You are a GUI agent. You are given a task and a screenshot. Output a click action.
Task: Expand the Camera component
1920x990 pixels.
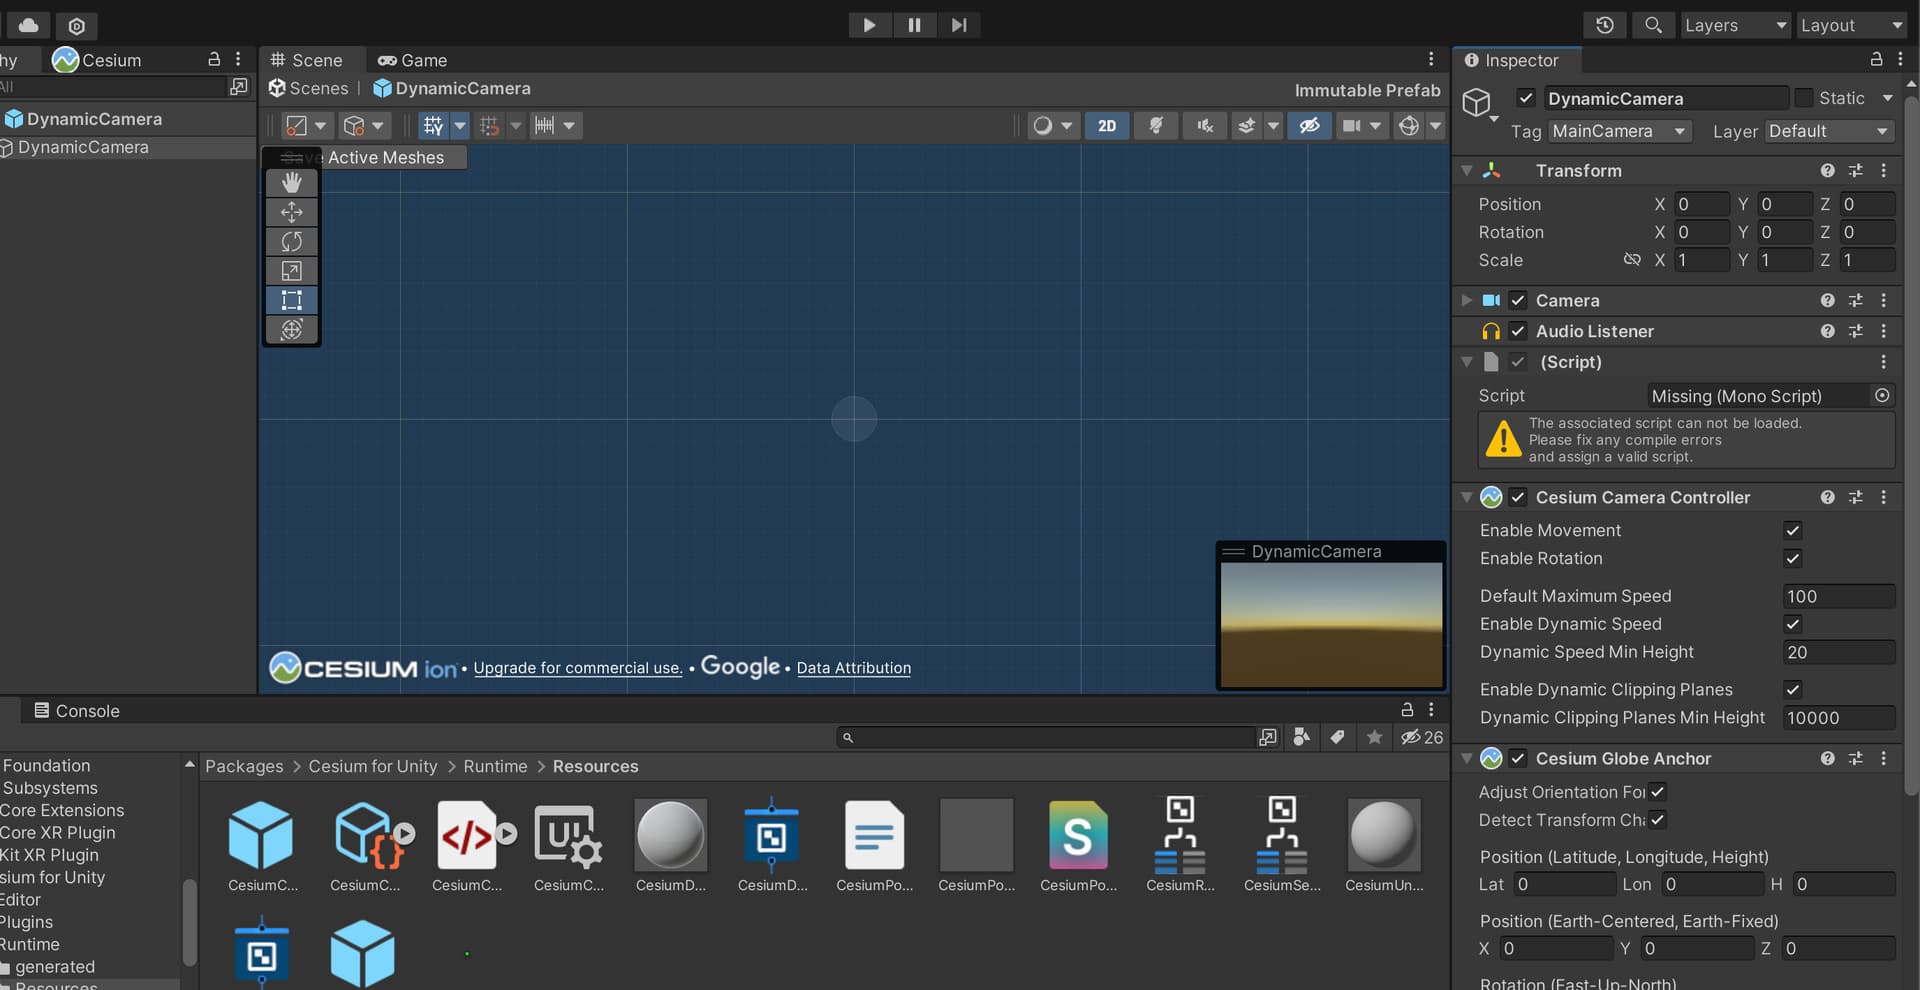tap(1466, 300)
